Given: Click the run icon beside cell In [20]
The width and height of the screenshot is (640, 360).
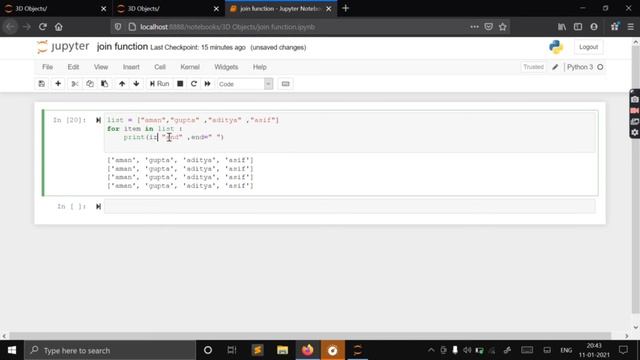Looking at the screenshot, I should pos(98,120).
